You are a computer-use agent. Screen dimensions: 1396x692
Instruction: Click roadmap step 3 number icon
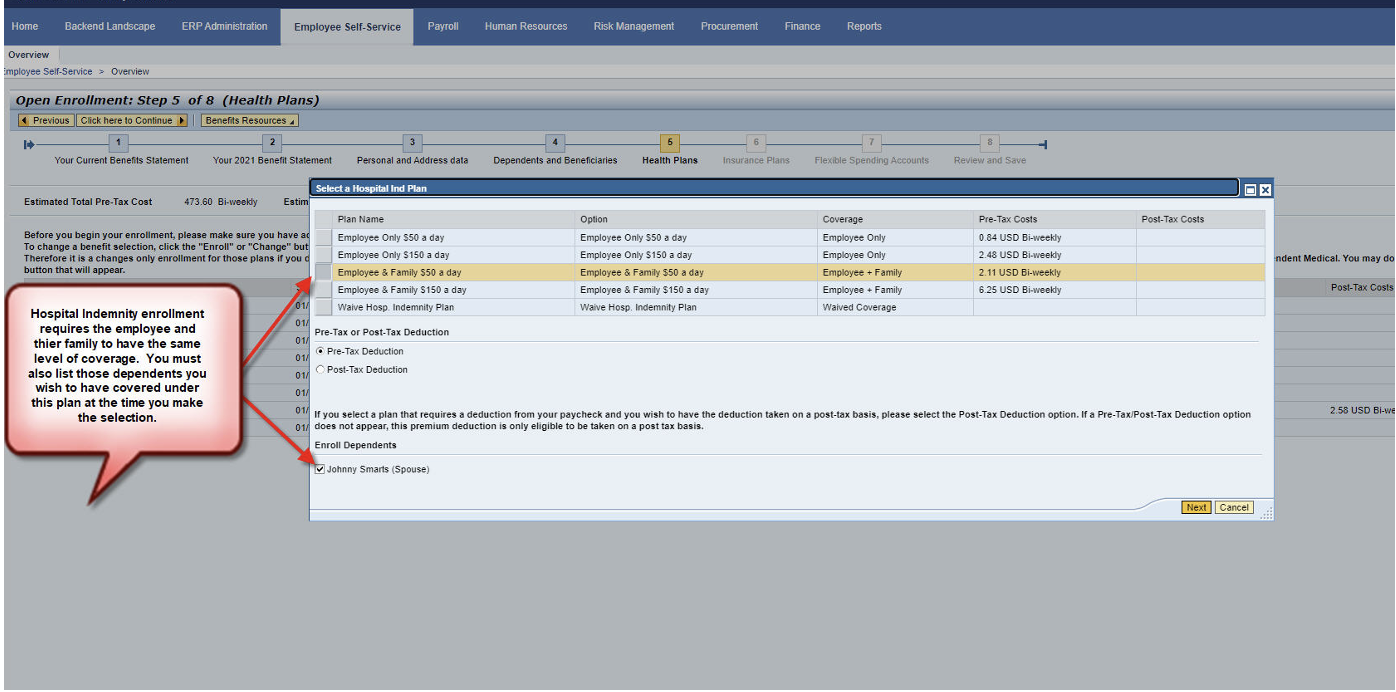tap(412, 144)
